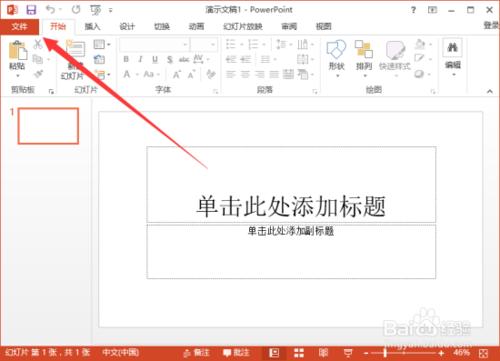
Task: Select Center paragraph alignment icon
Action: tap(245, 74)
